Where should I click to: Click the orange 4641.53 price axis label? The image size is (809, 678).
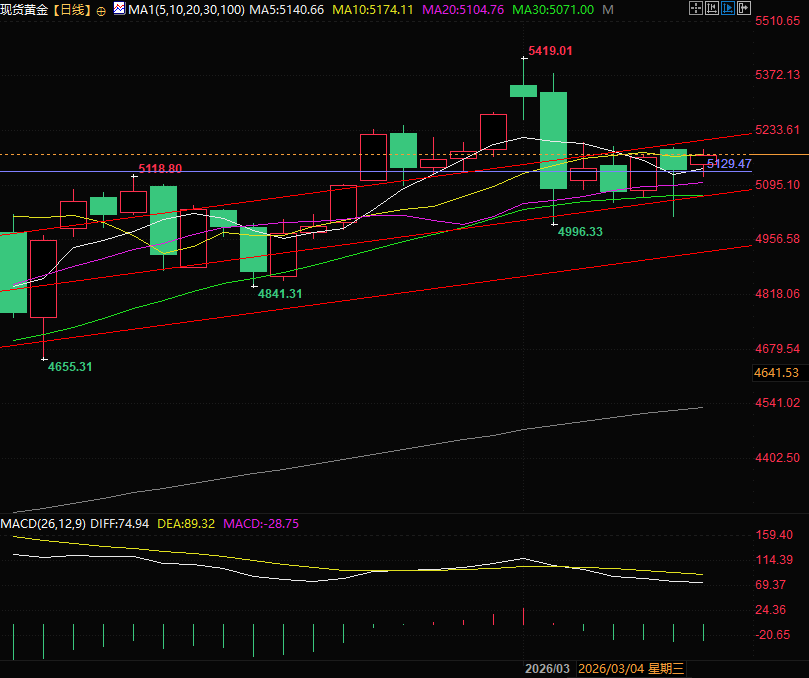pyautogui.click(x=776, y=373)
